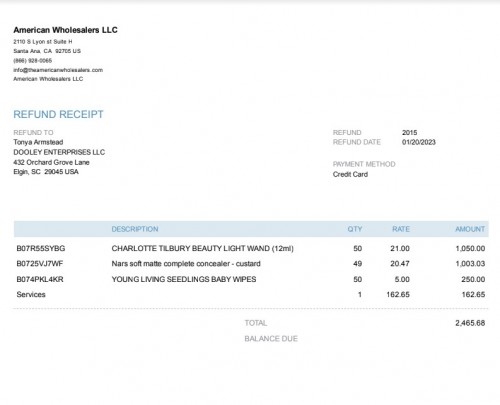
Task: Select item code B074PKL4KR
Action: click(40, 279)
